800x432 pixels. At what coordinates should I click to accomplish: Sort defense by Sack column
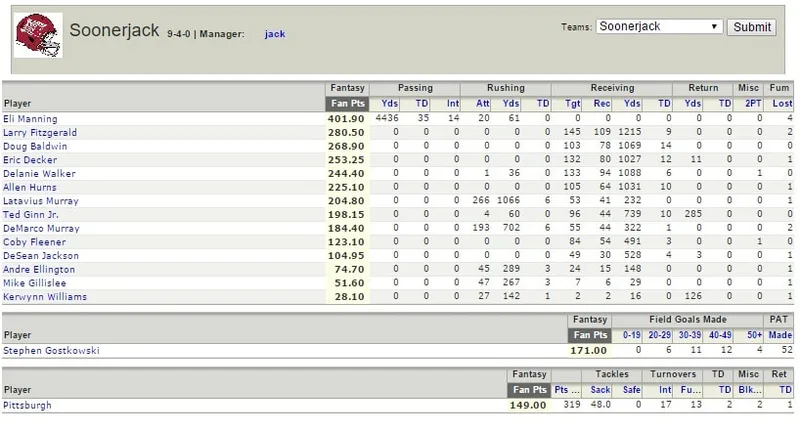tap(600, 390)
